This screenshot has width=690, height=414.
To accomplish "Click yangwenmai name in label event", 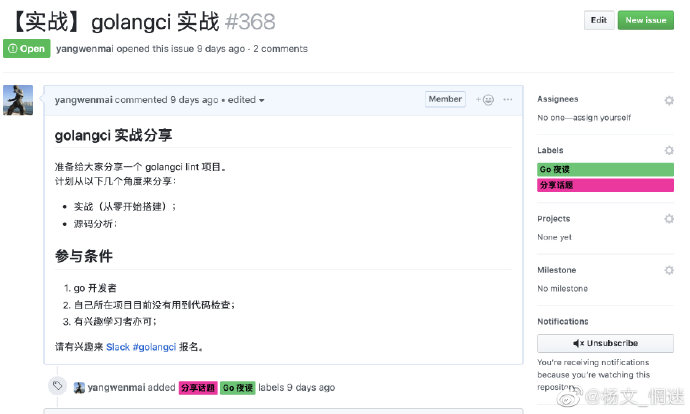I will [116, 388].
